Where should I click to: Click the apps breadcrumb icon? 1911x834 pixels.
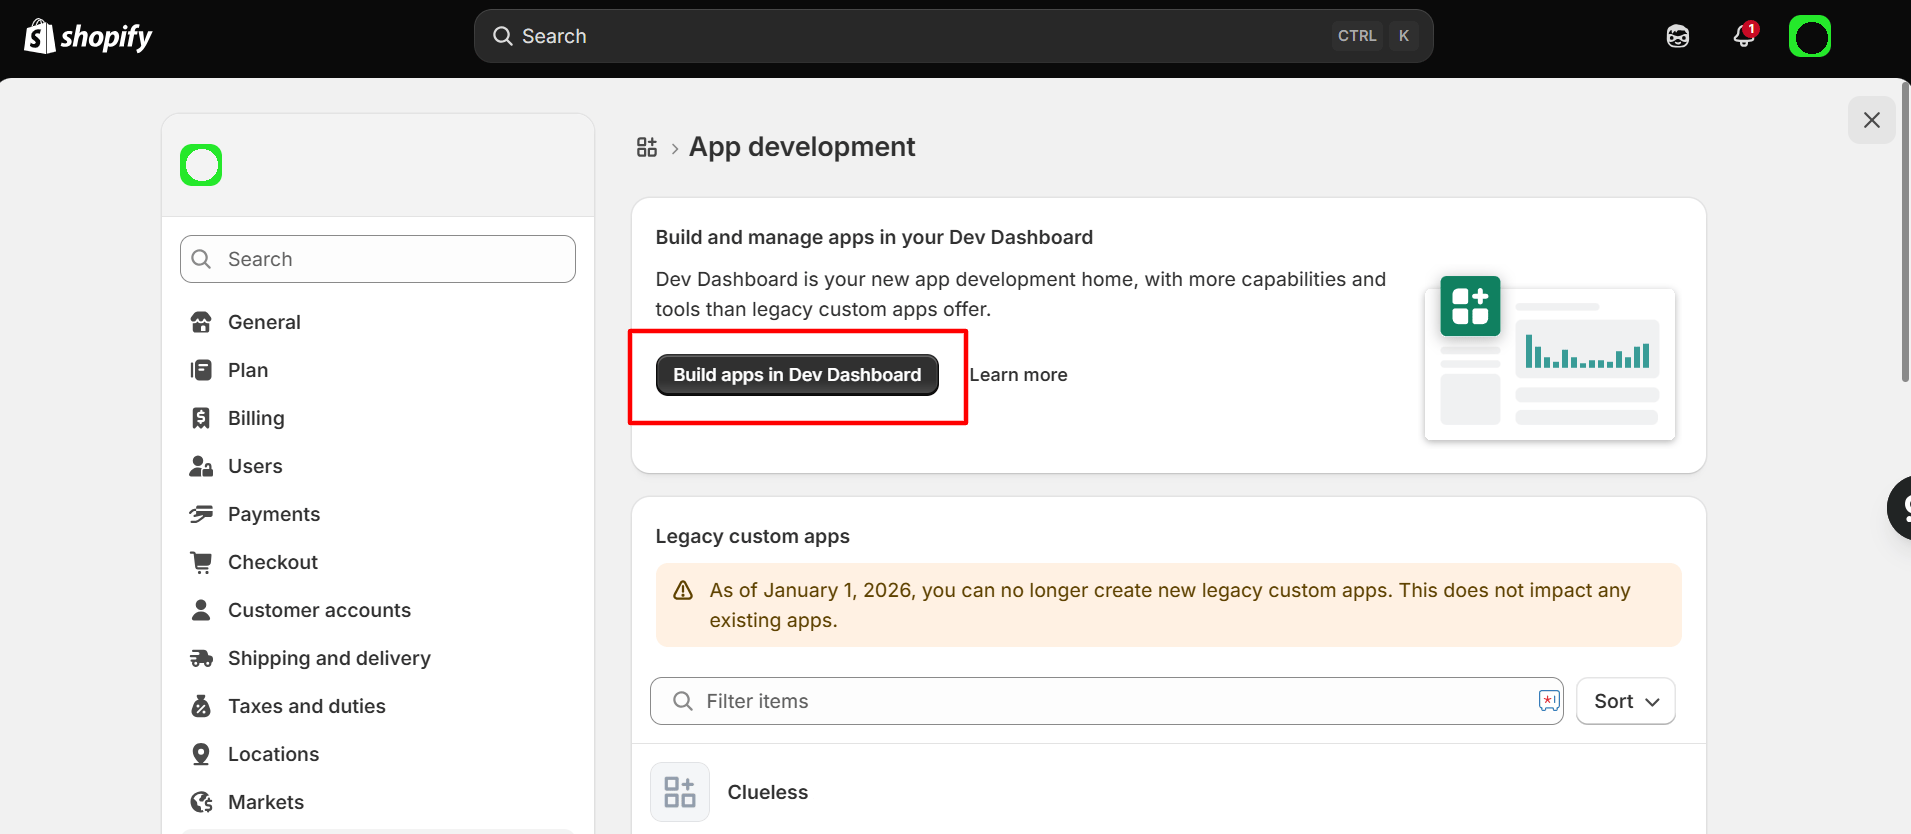point(647,148)
